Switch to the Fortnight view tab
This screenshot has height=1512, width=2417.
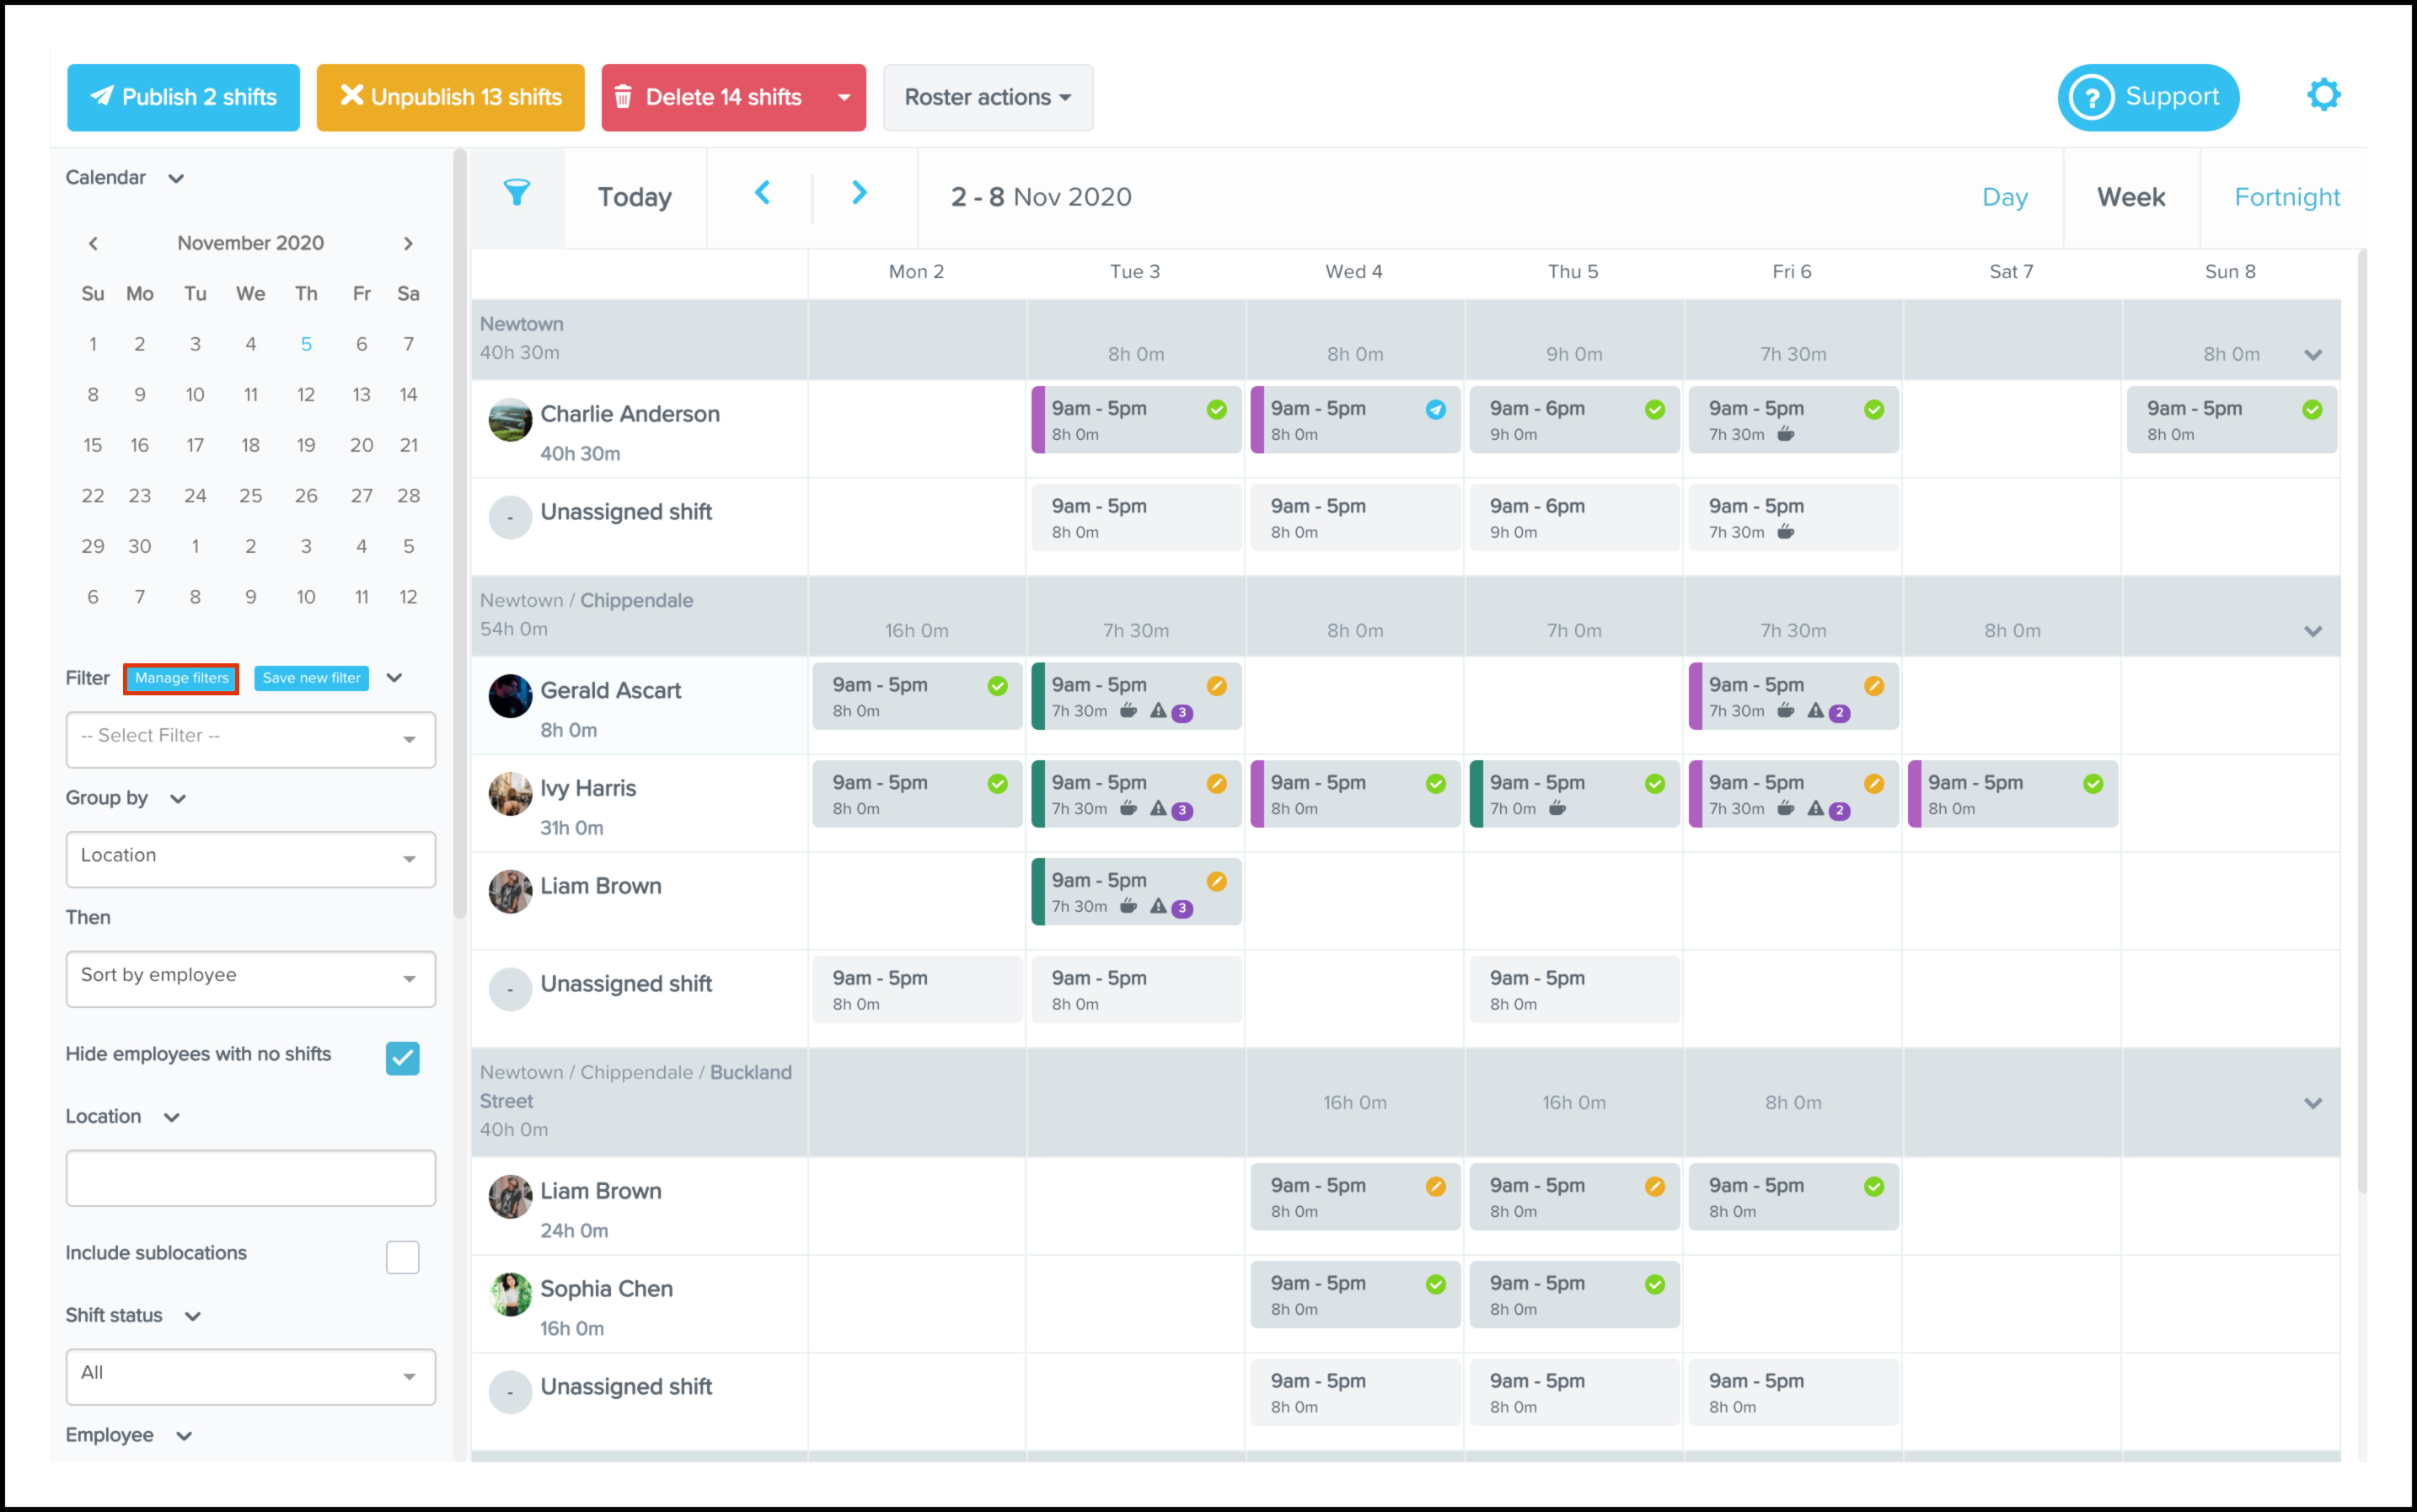(2286, 197)
